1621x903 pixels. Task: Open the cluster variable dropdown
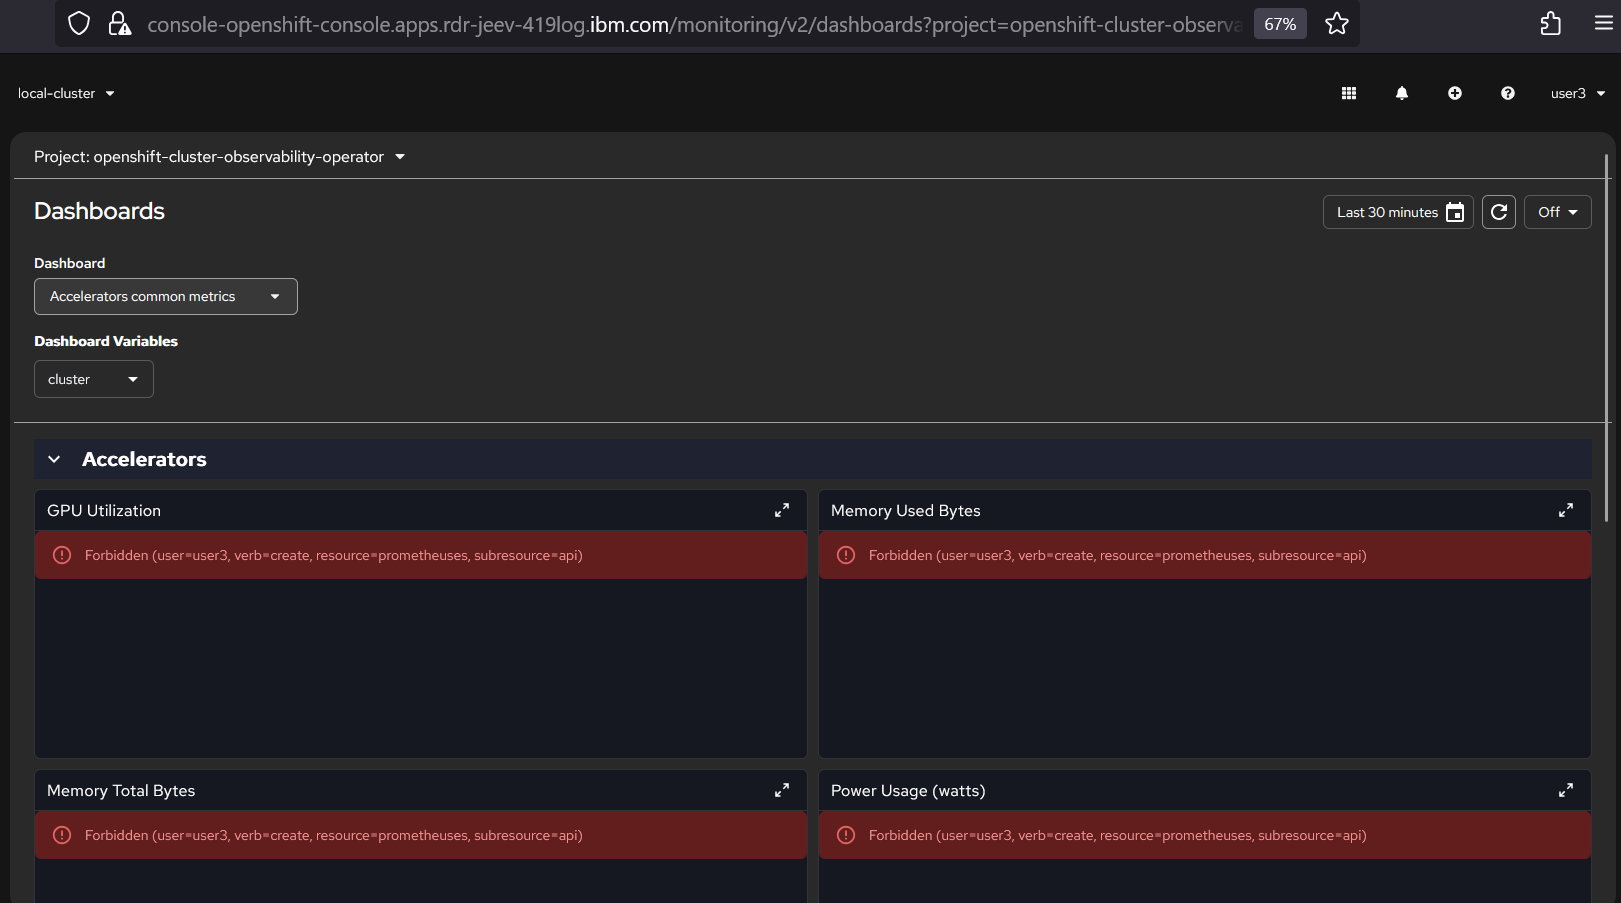[x=94, y=380]
